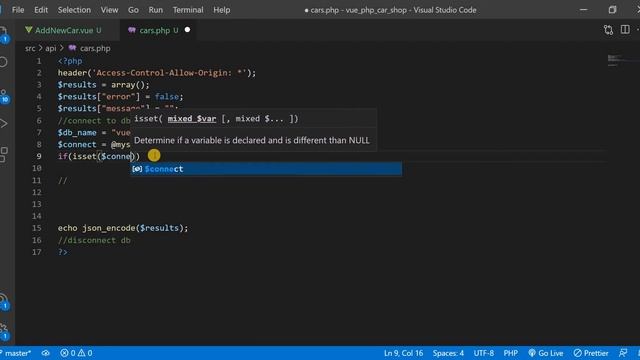Accept the $connect autocomplete suggestion
Screen dimensions: 640x360
point(266,169)
